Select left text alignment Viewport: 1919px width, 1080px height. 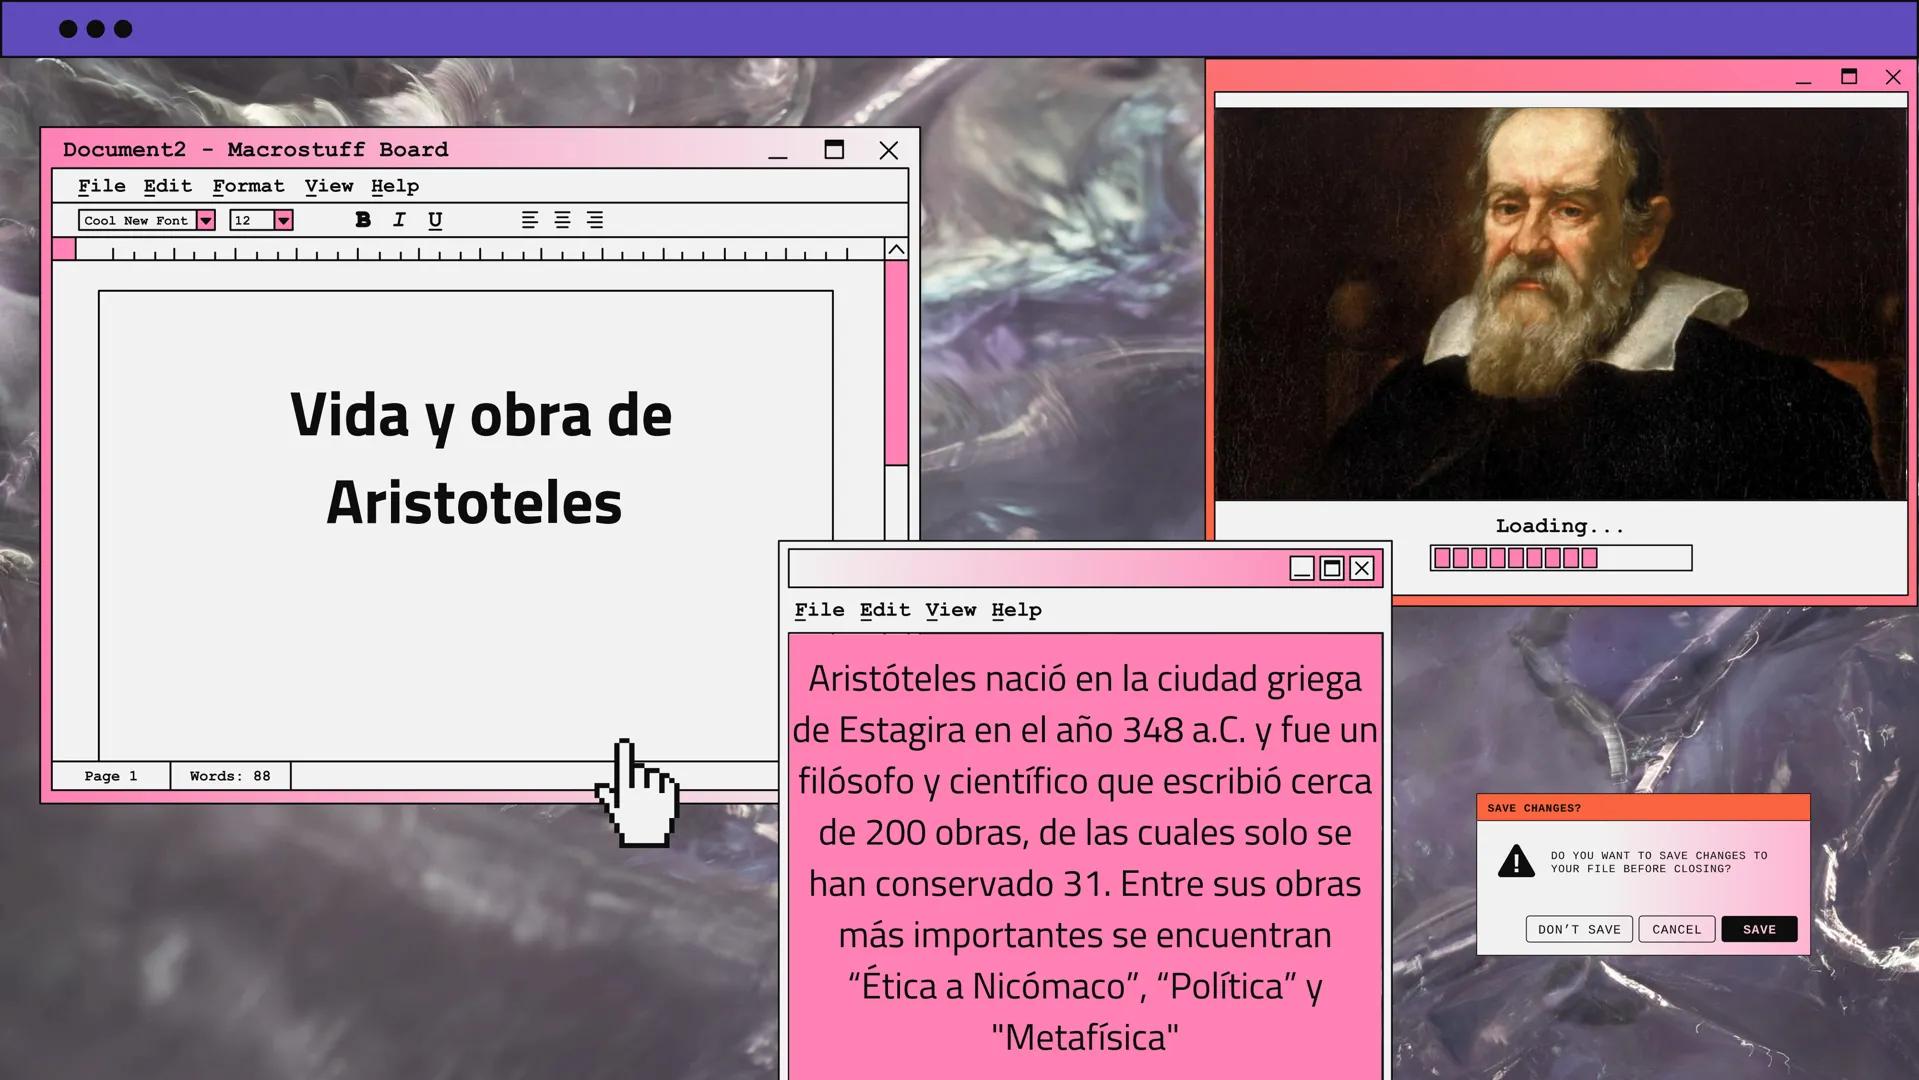(x=528, y=220)
